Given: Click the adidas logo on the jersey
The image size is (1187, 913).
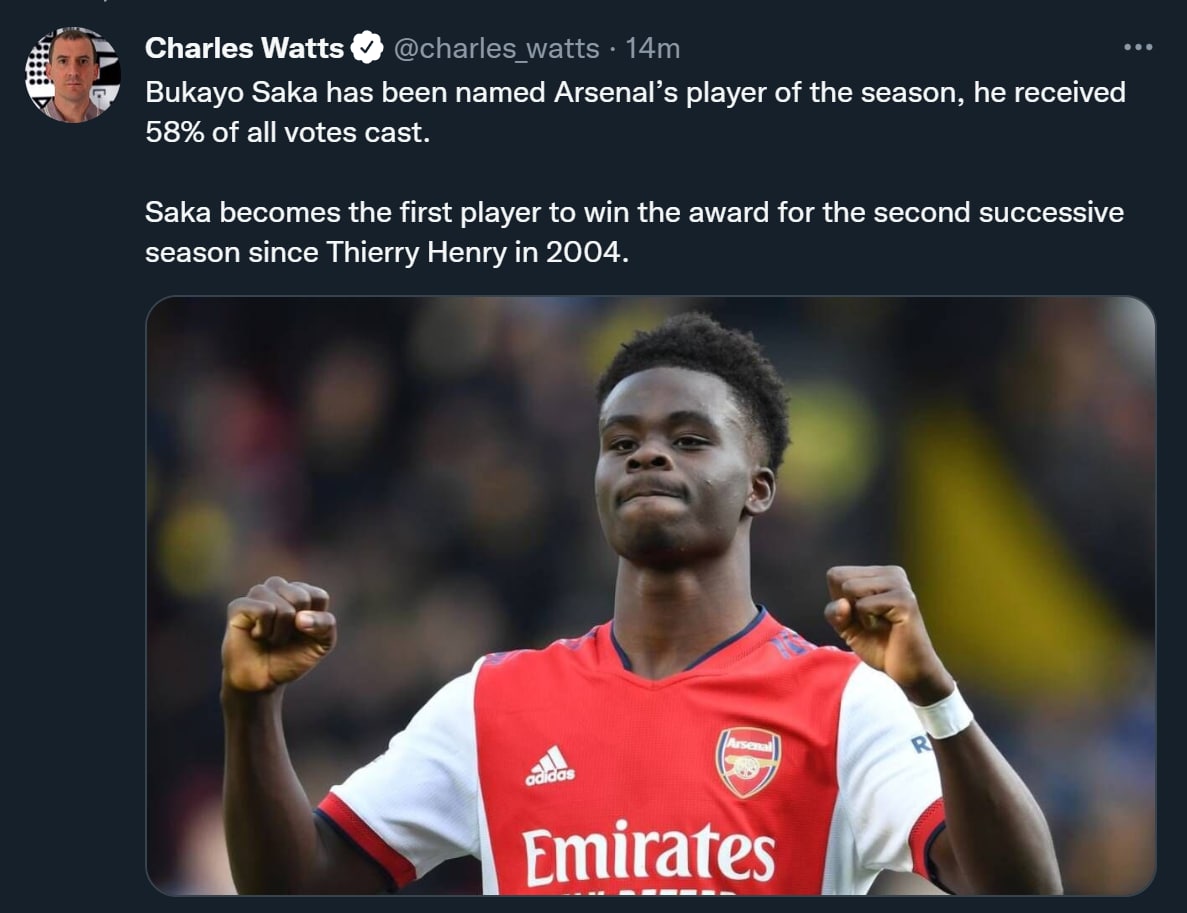Looking at the screenshot, I should [x=550, y=766].
